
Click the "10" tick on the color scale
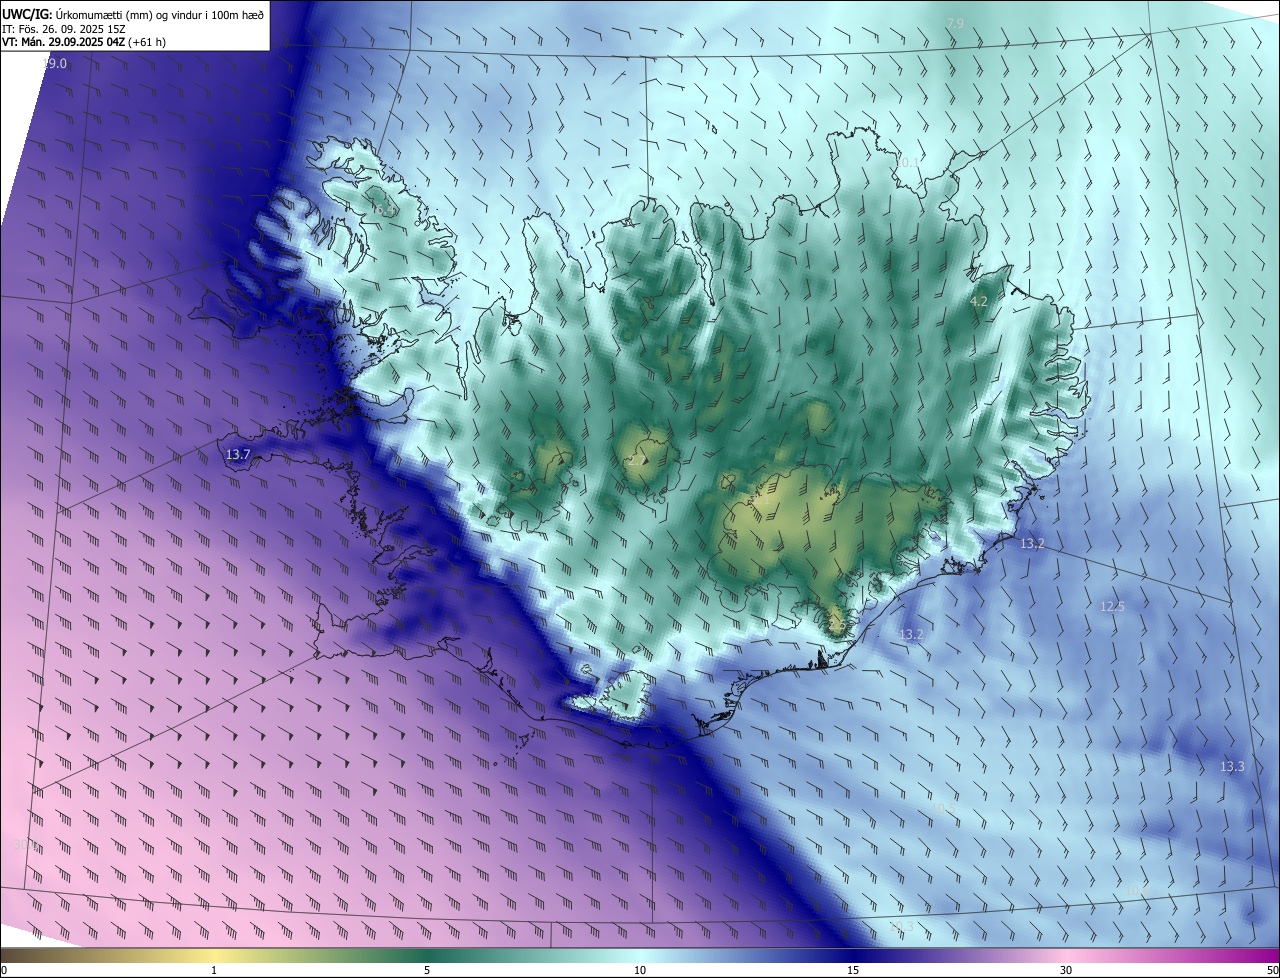click(640, 970)
